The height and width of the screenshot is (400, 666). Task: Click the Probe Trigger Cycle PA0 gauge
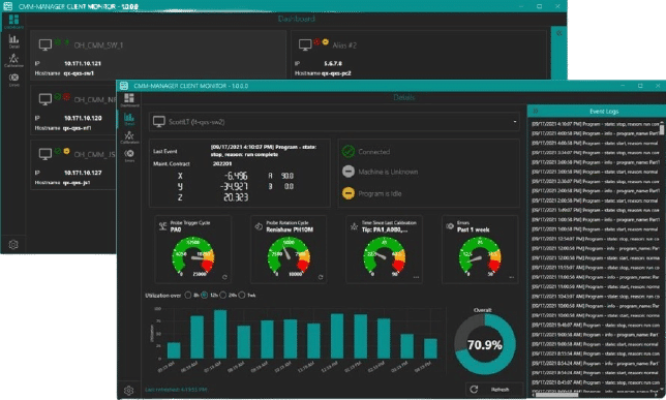tap(193, 257)
